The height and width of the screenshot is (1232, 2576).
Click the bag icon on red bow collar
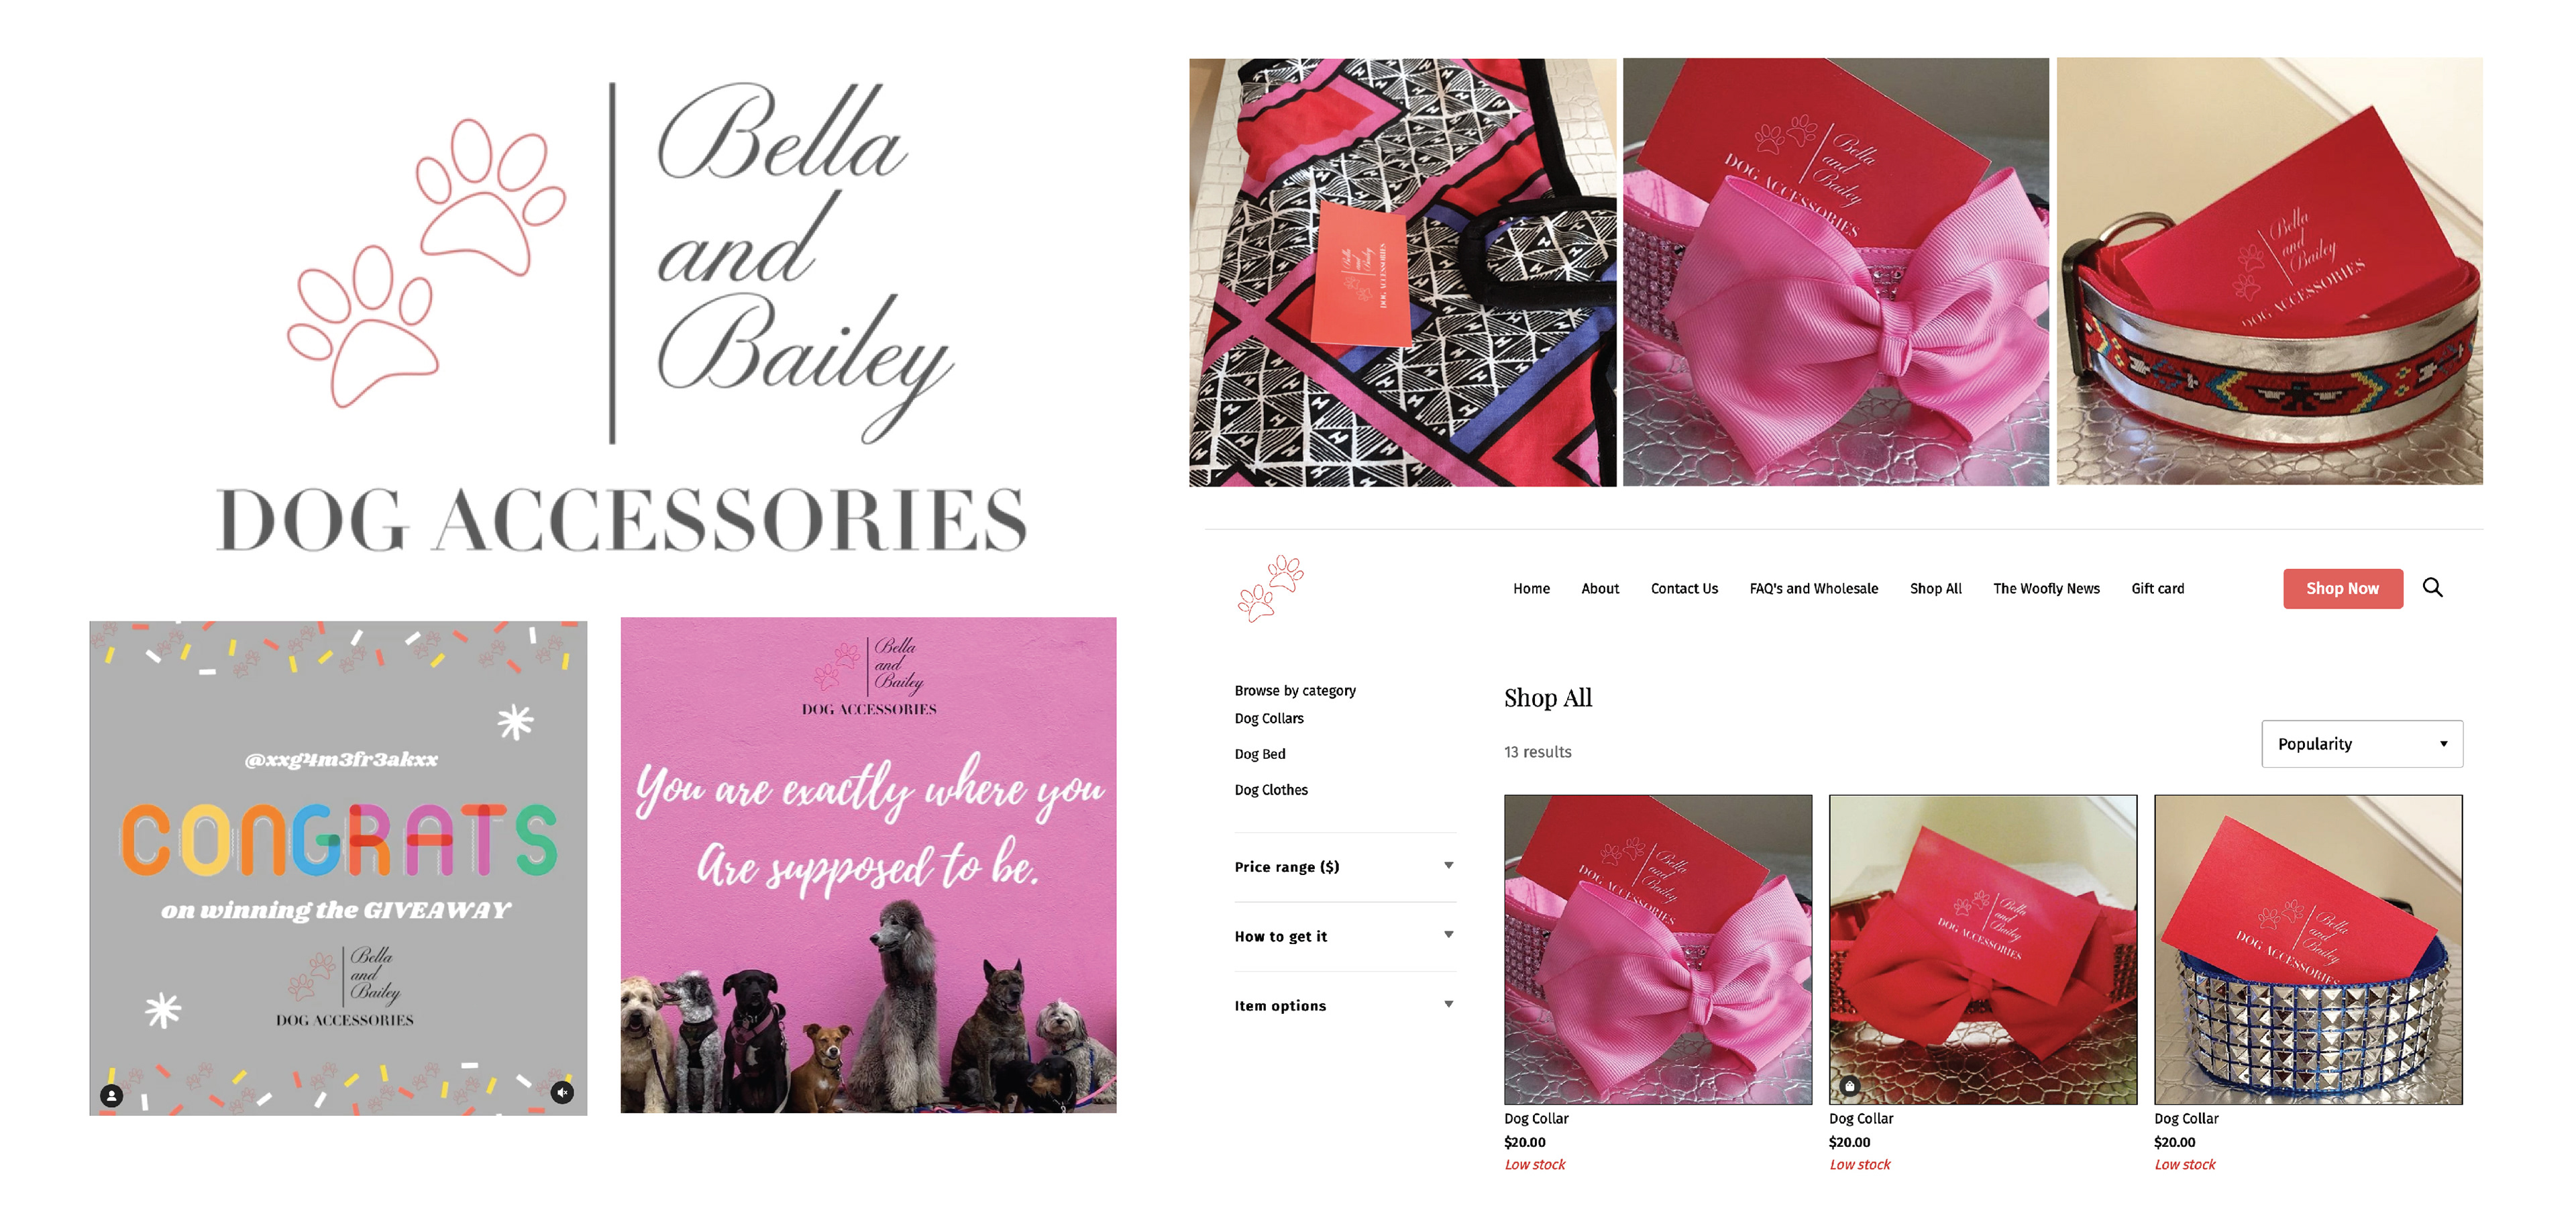[x=1850, y=1085]
